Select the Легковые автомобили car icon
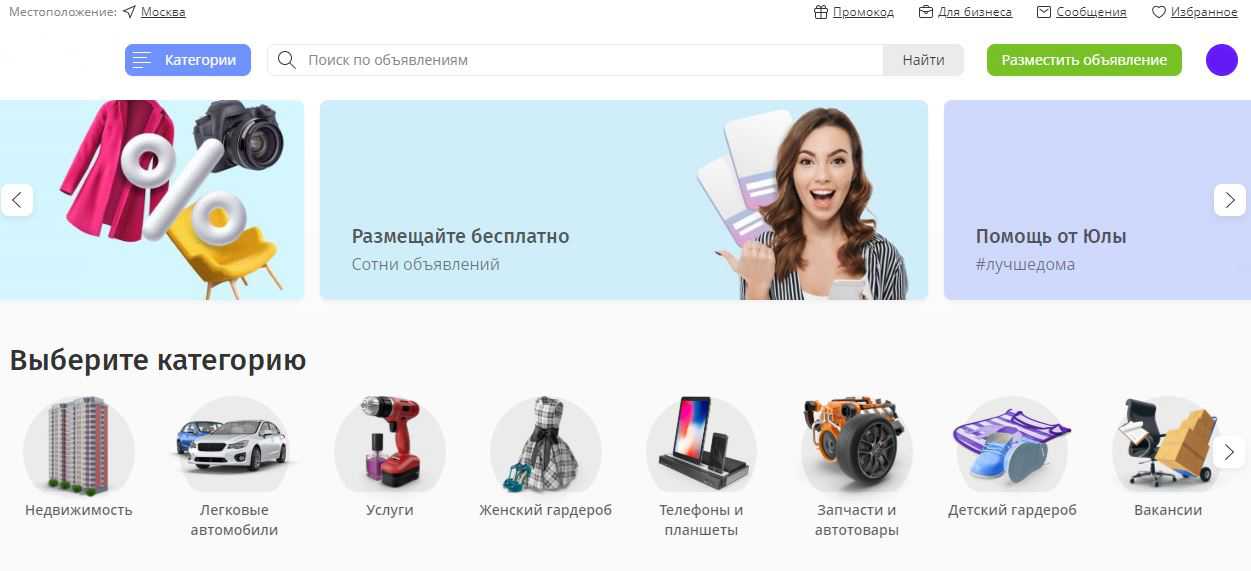1251x571 pixels. [x=234, y=445]
